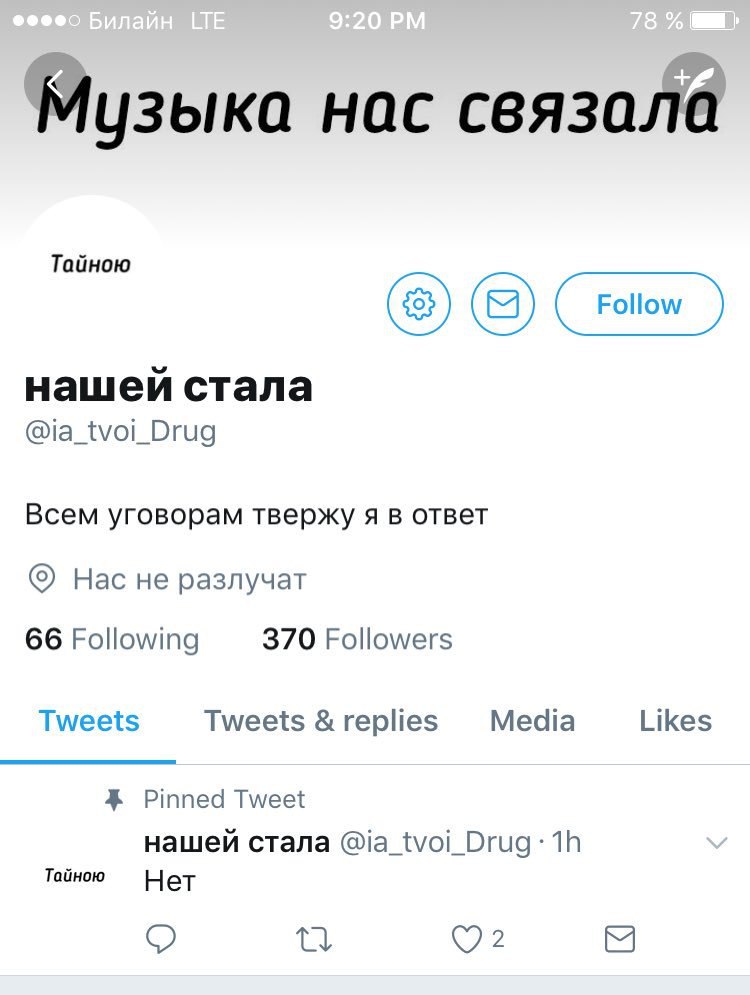Like the pinned tweet heart icon
Screen dimensions: 750x995
pyautogui.click(x=466, y=939)
